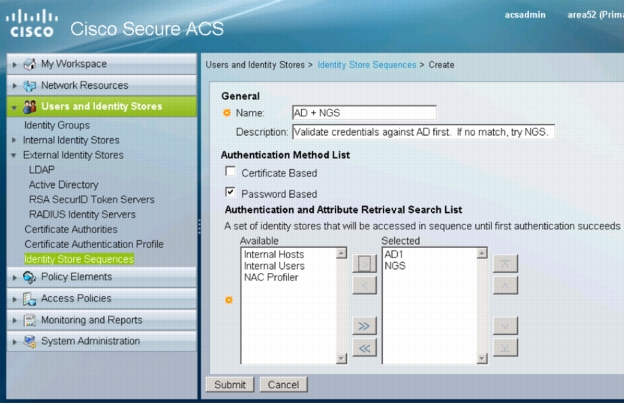Move selected store to bottom of list
626x405 pixels.
click(x=505, y=348)
